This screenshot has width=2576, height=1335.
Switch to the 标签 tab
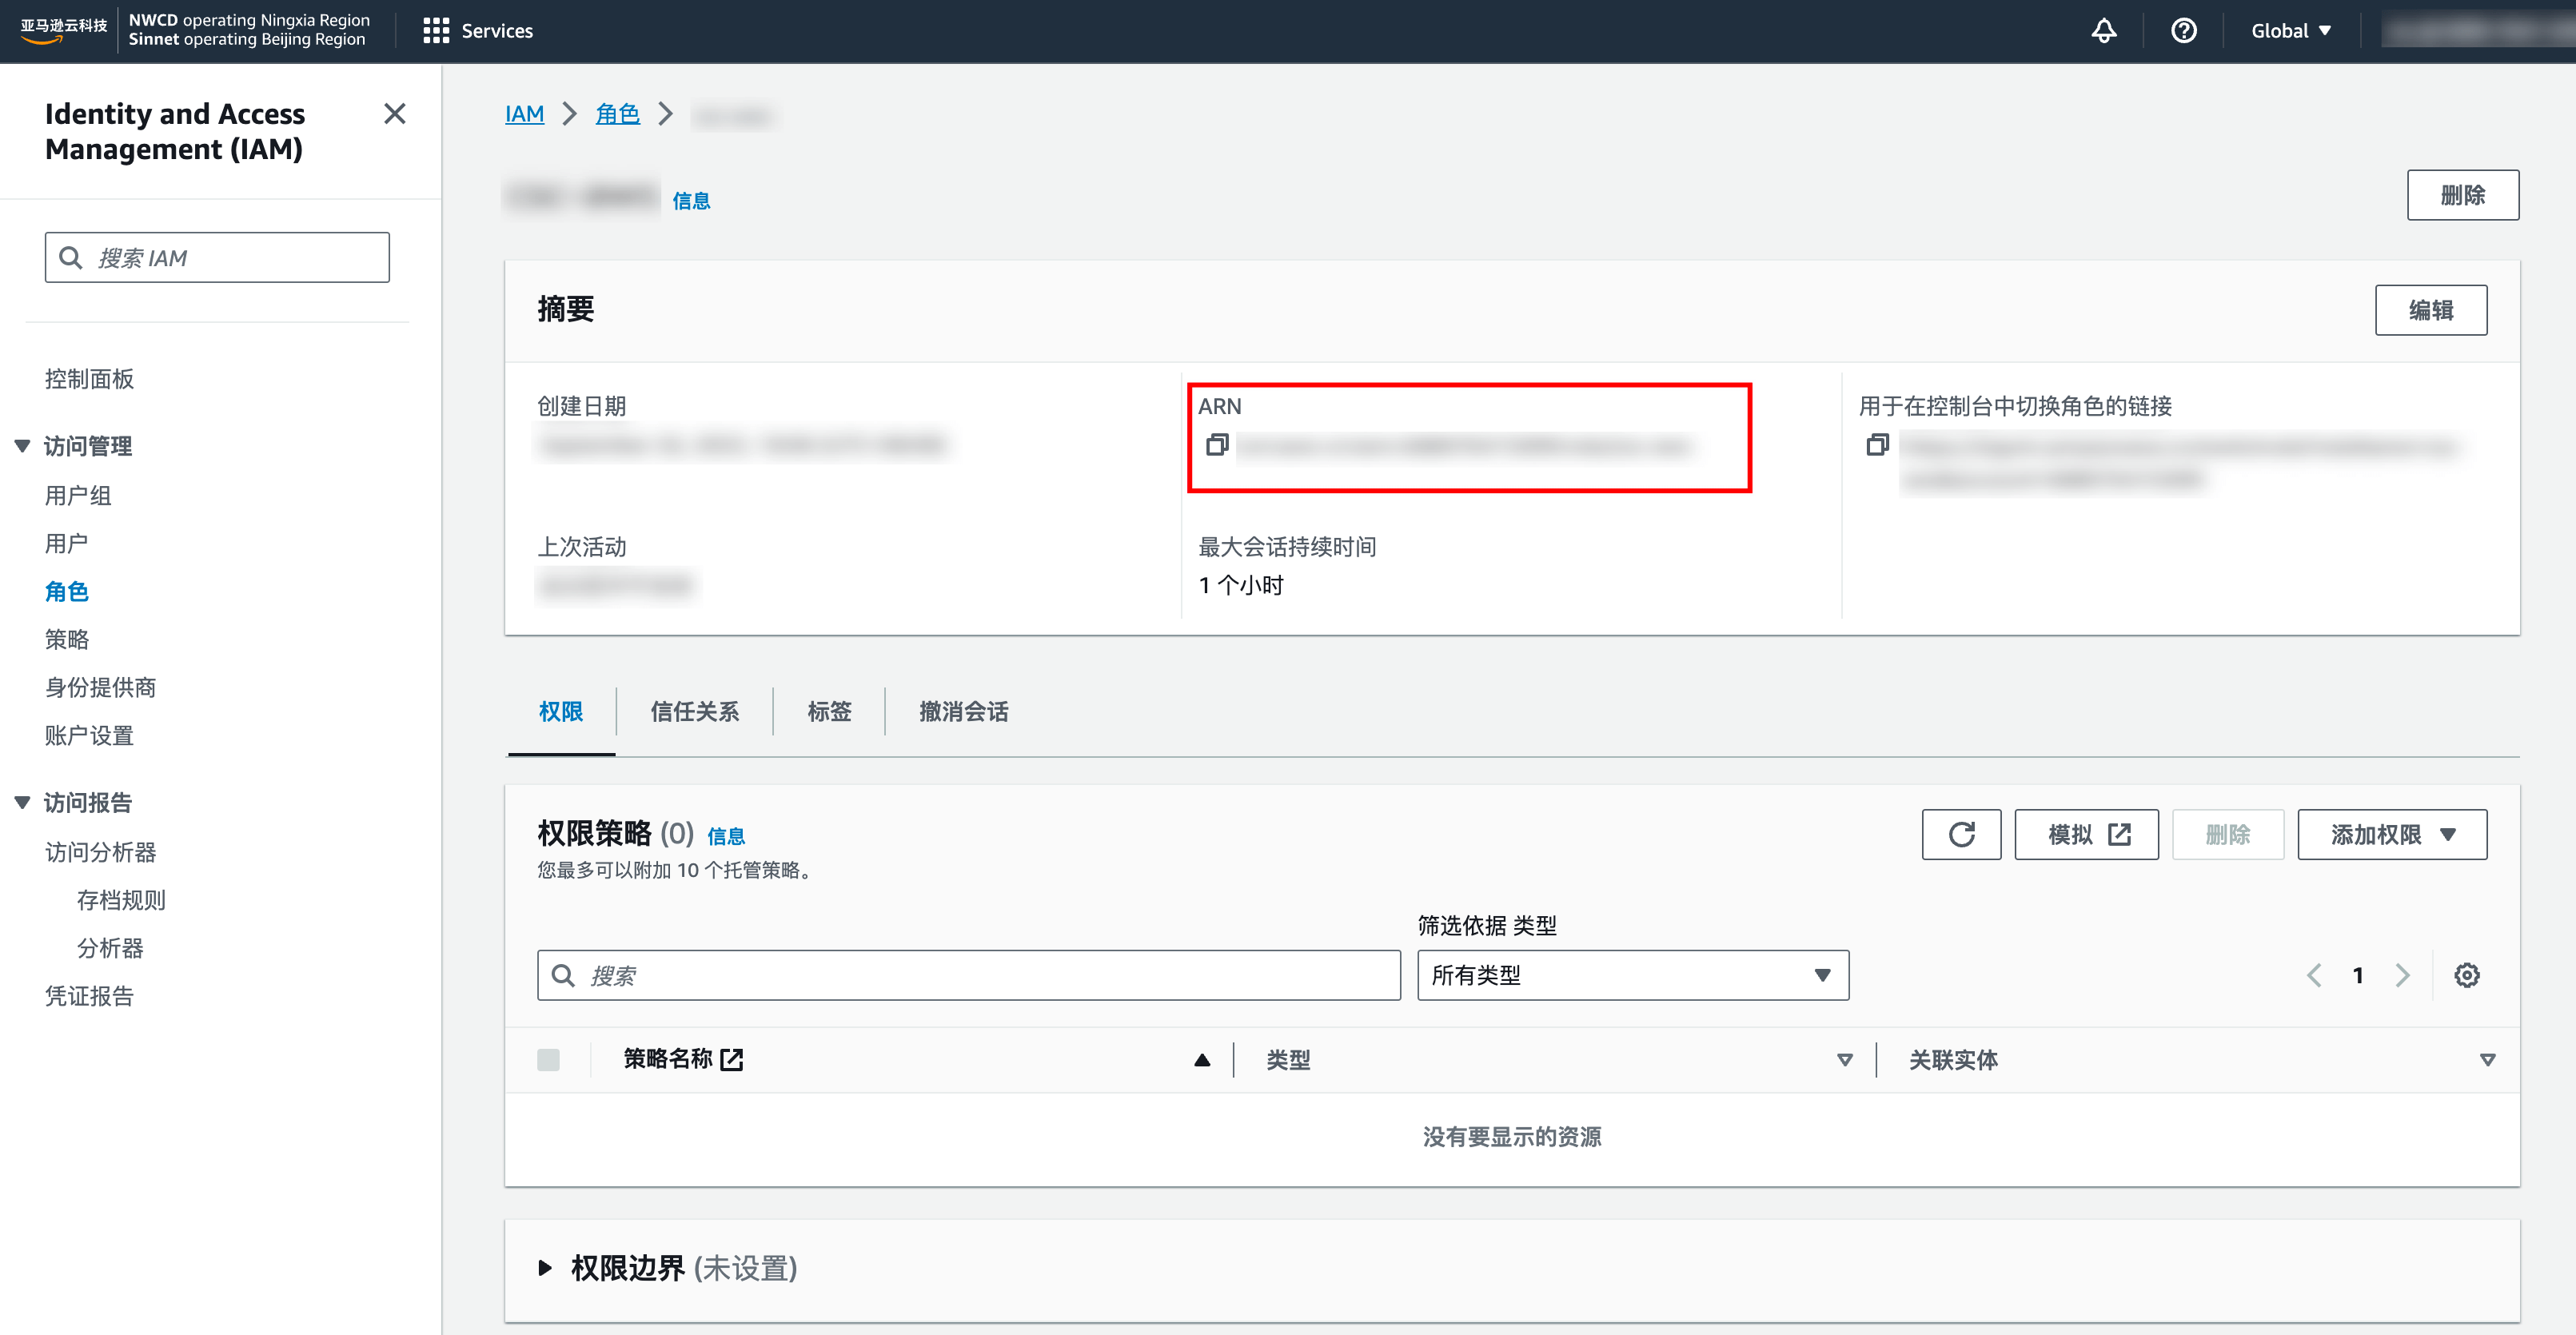[829, 711]
